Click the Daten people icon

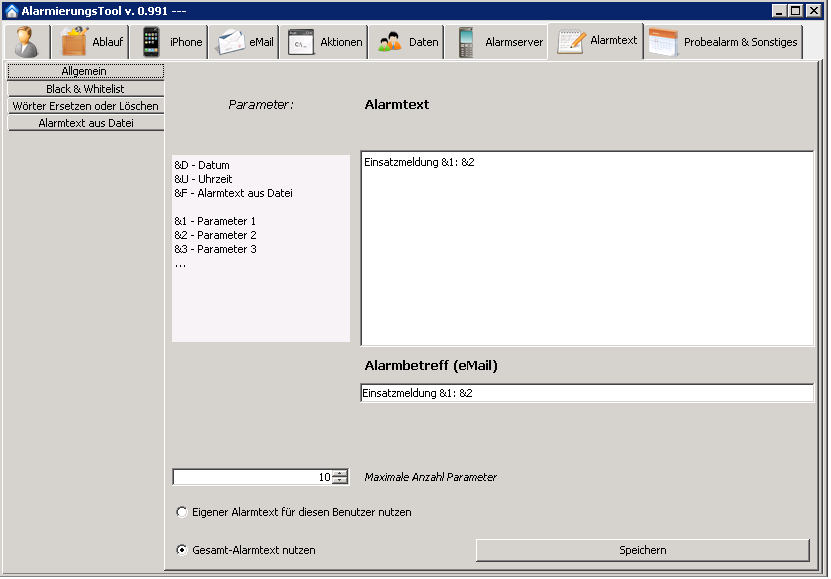point(390,42)
